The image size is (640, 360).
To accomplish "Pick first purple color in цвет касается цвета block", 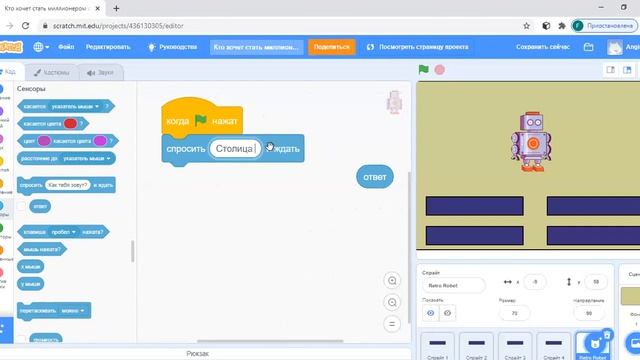I will click(x=44, y=141).
